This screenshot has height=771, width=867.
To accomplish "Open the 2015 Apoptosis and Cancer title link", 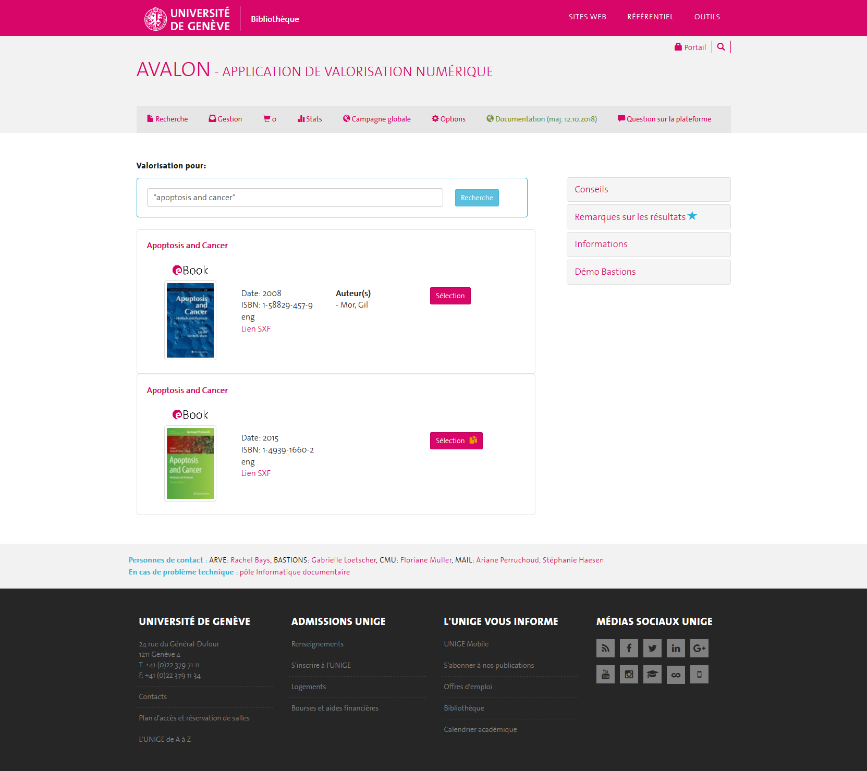I will (x=187, y=390).
